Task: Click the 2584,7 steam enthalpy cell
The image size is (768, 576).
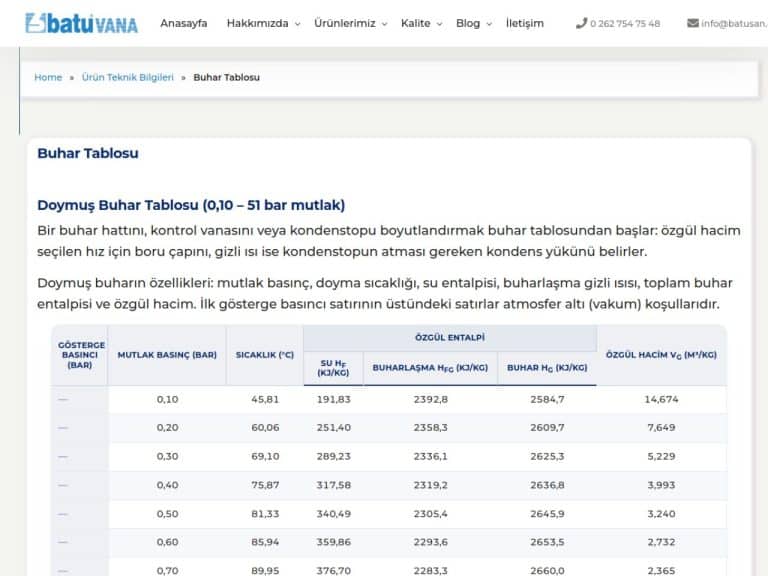Action: tap(547, 400)
